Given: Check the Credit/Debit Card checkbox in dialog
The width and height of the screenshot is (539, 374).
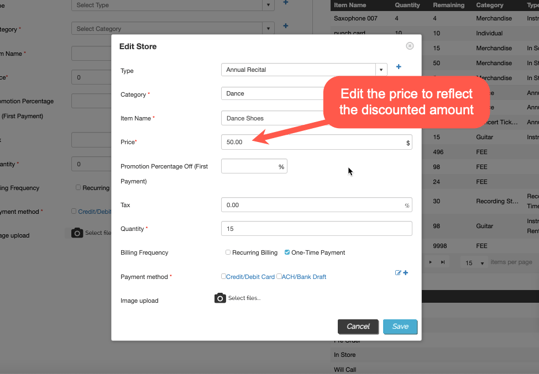Looking at the screenshot, I should (223, 276).
